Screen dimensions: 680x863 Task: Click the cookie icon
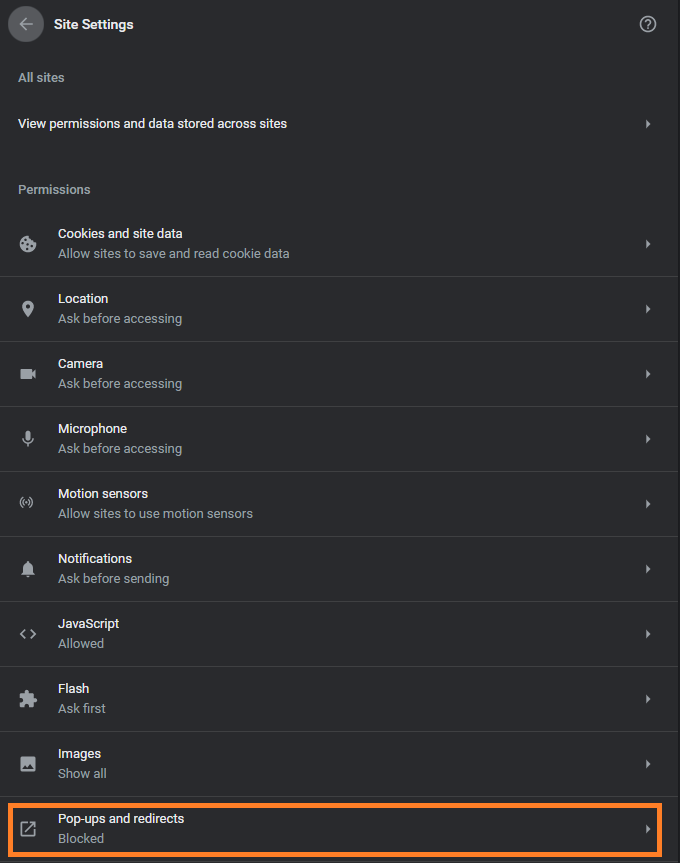tap(28, 244)
